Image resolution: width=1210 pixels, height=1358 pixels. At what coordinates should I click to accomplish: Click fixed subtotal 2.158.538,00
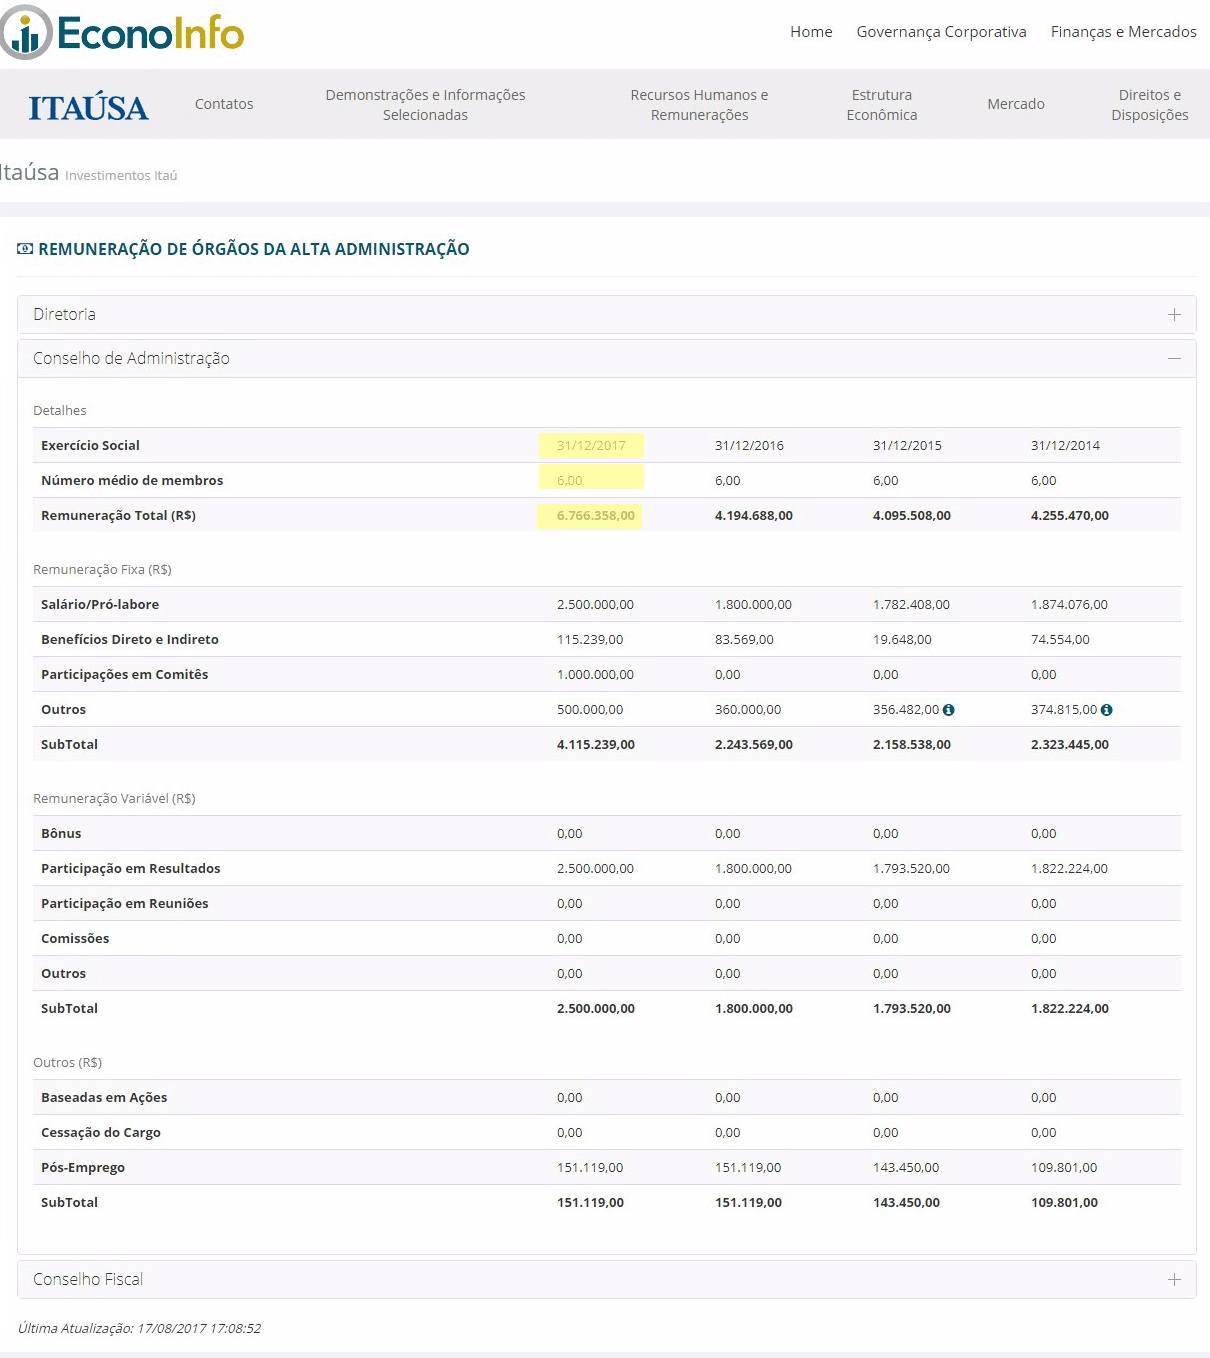tap(912, 745)
